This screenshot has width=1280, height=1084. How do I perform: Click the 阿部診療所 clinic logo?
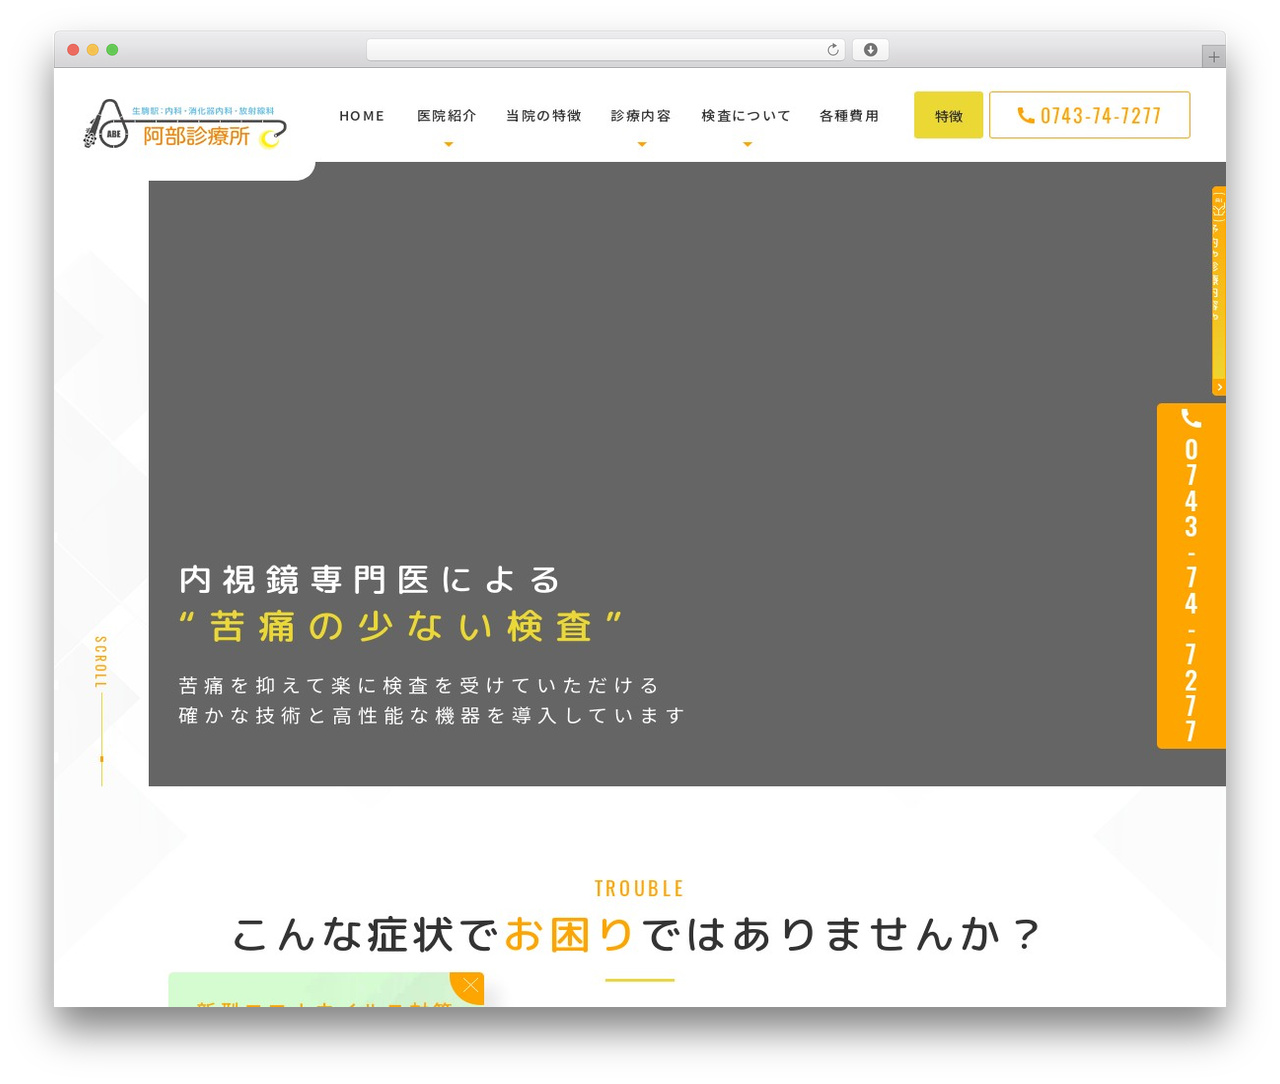coord(185,125)
